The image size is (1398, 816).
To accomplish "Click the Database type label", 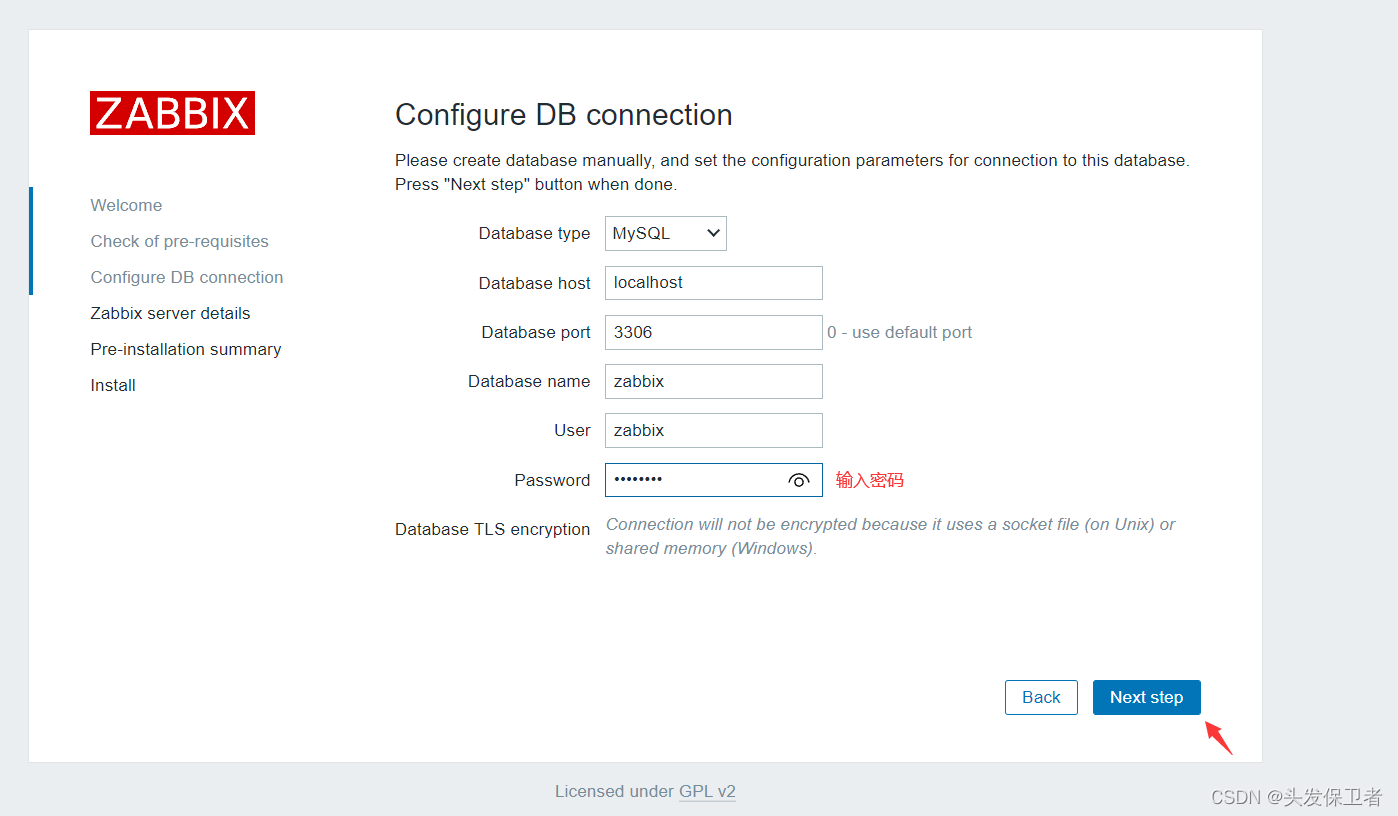I will coord(535,233).
